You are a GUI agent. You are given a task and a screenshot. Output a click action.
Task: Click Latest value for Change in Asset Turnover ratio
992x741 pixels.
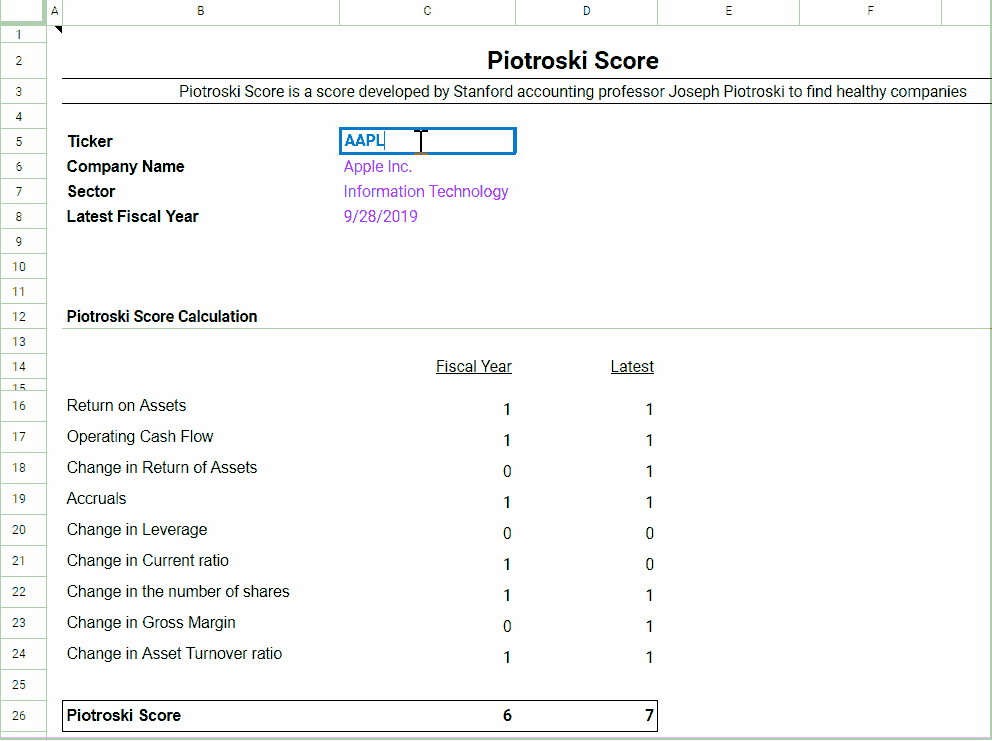[x=649, y=657]
